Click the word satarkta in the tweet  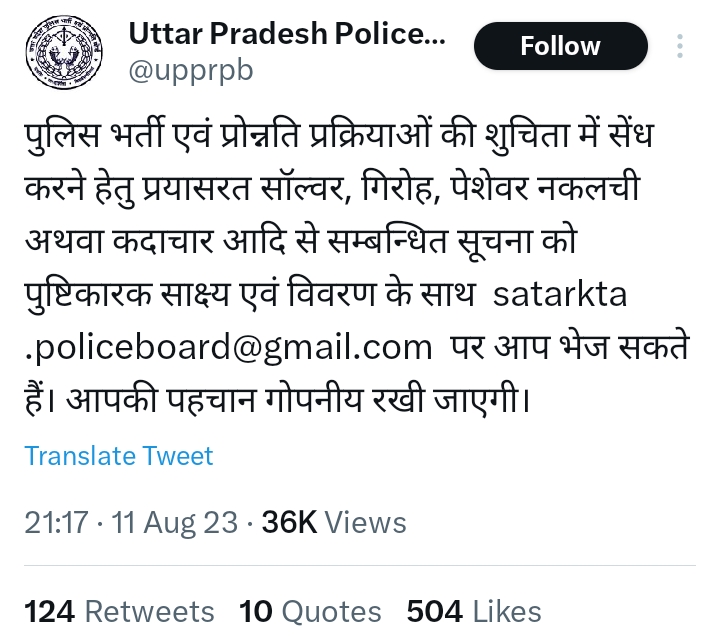[560, 294]
